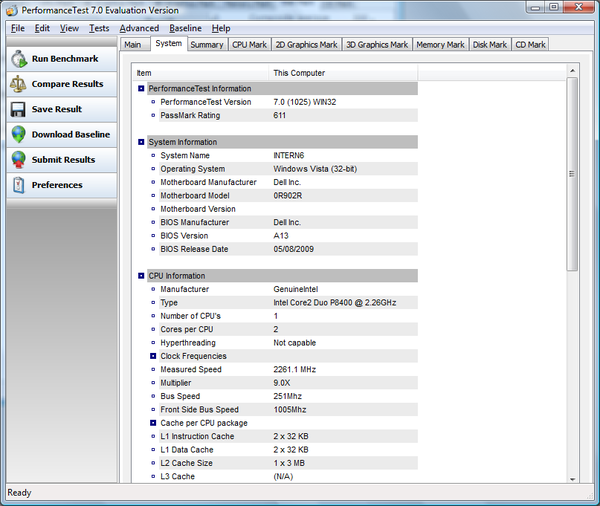Open the Advanced menu
Screen dimensions: 600x506
point(139,28)
